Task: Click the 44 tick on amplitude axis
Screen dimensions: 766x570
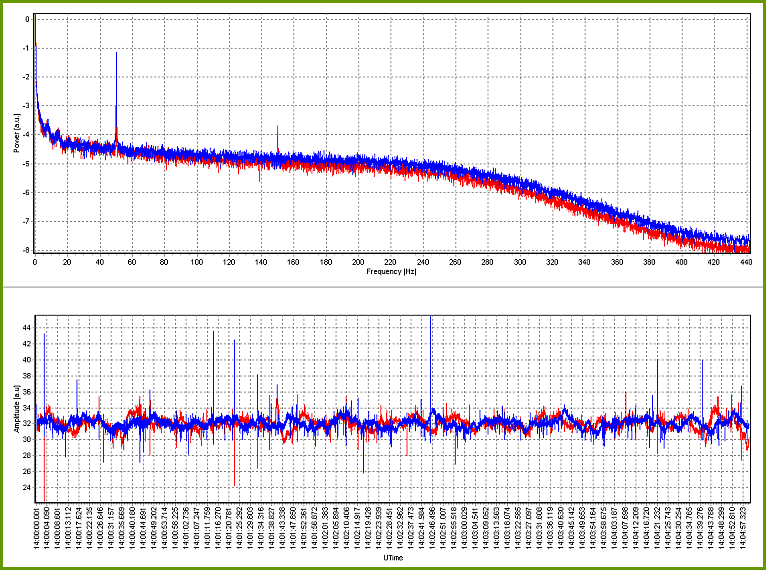Action: (26, 327)
